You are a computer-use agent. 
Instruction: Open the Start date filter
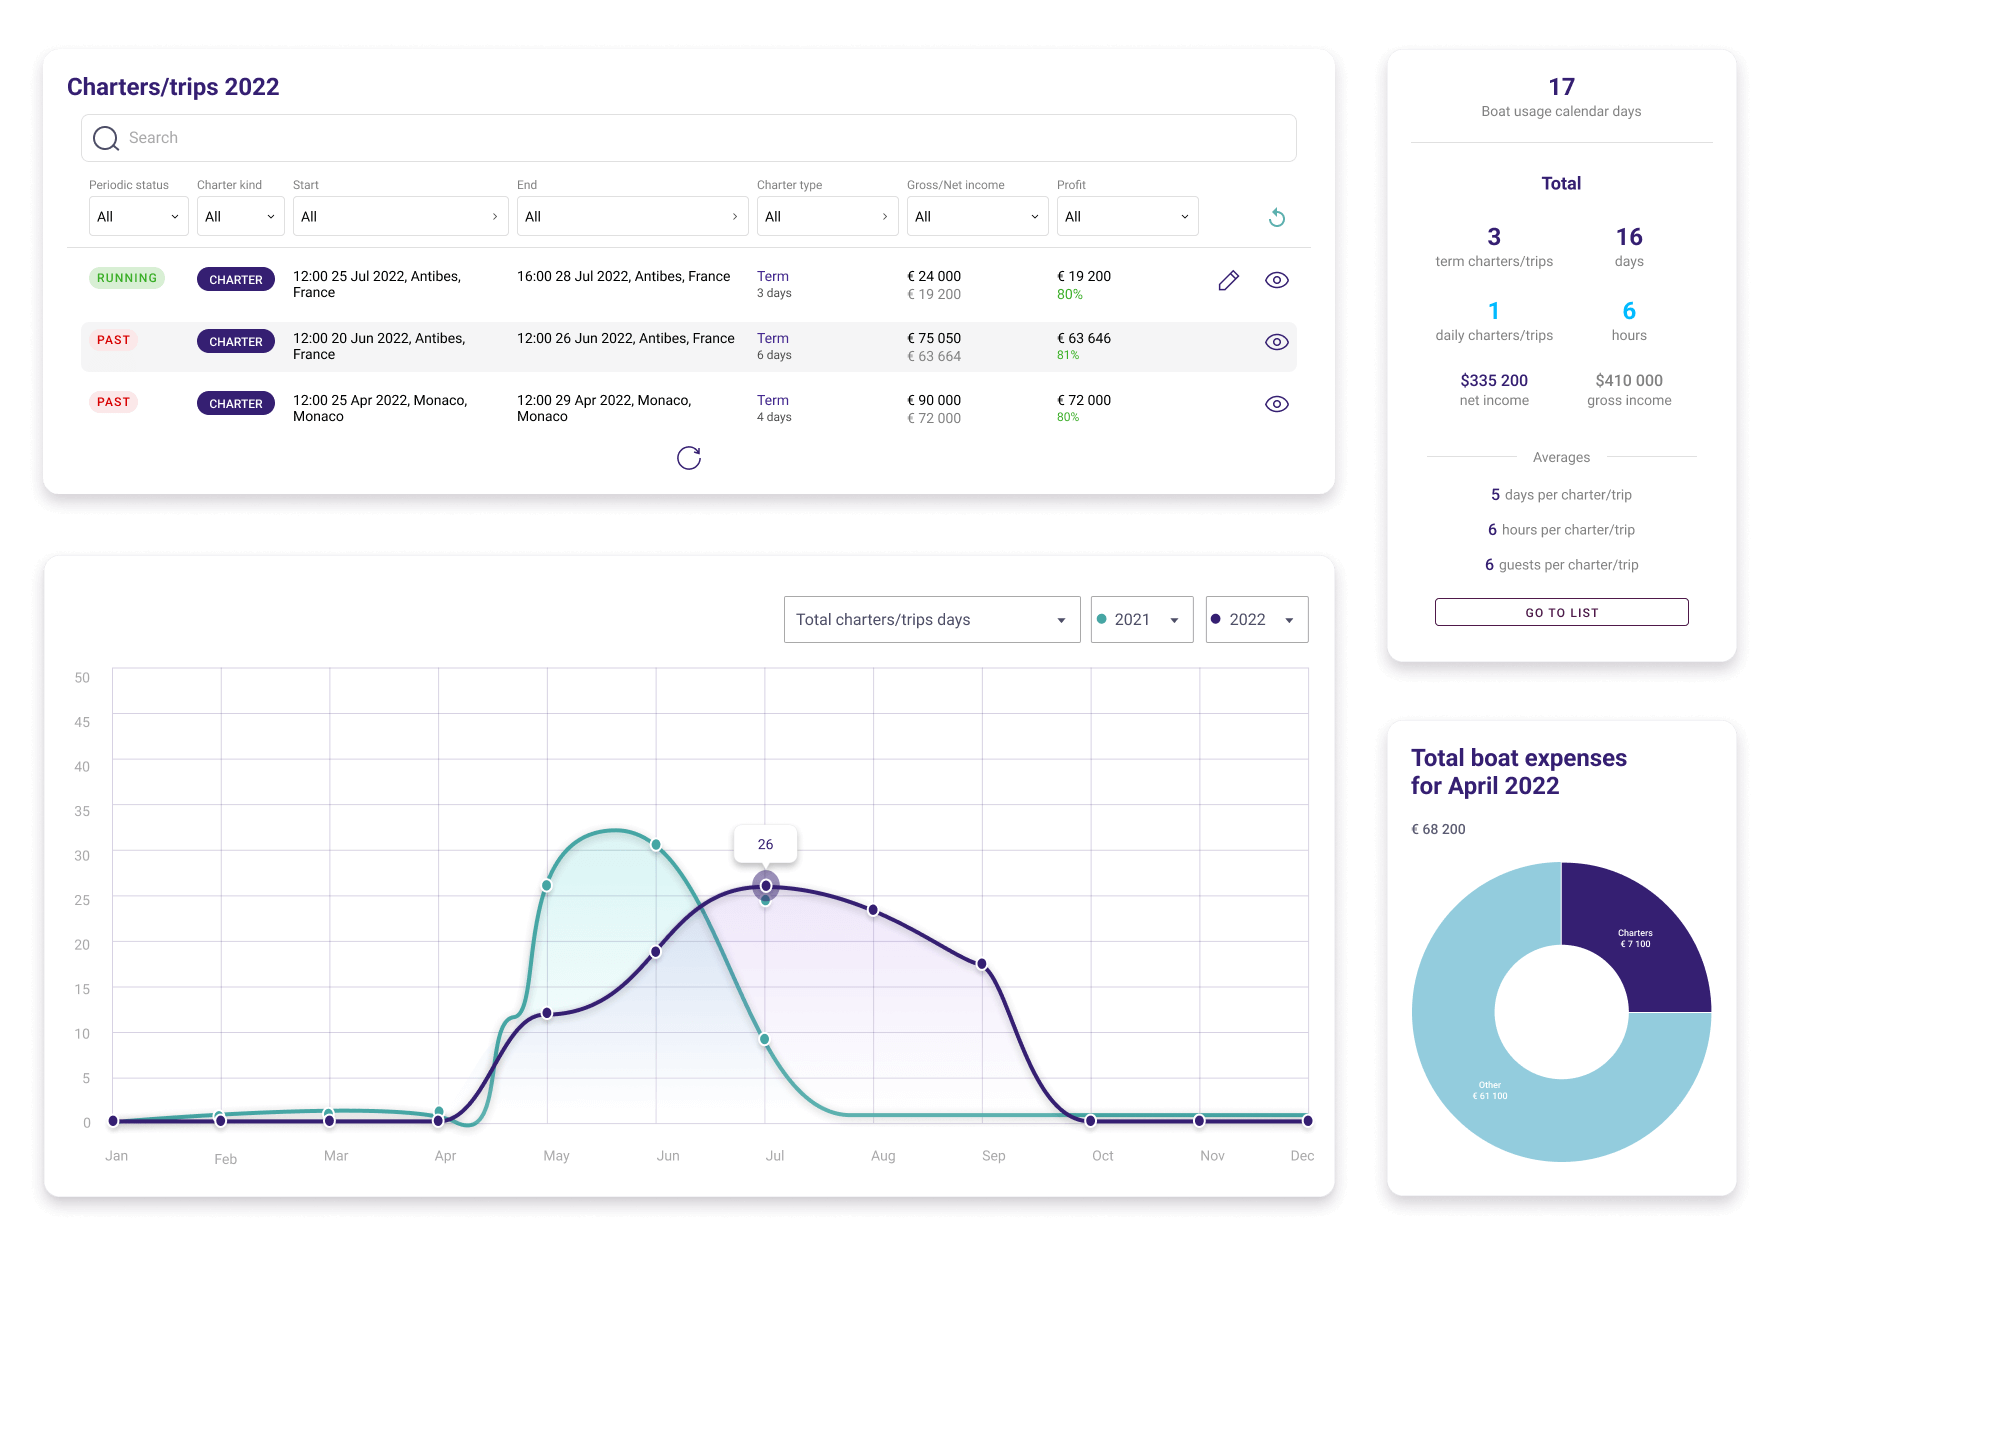click(400, 216)
